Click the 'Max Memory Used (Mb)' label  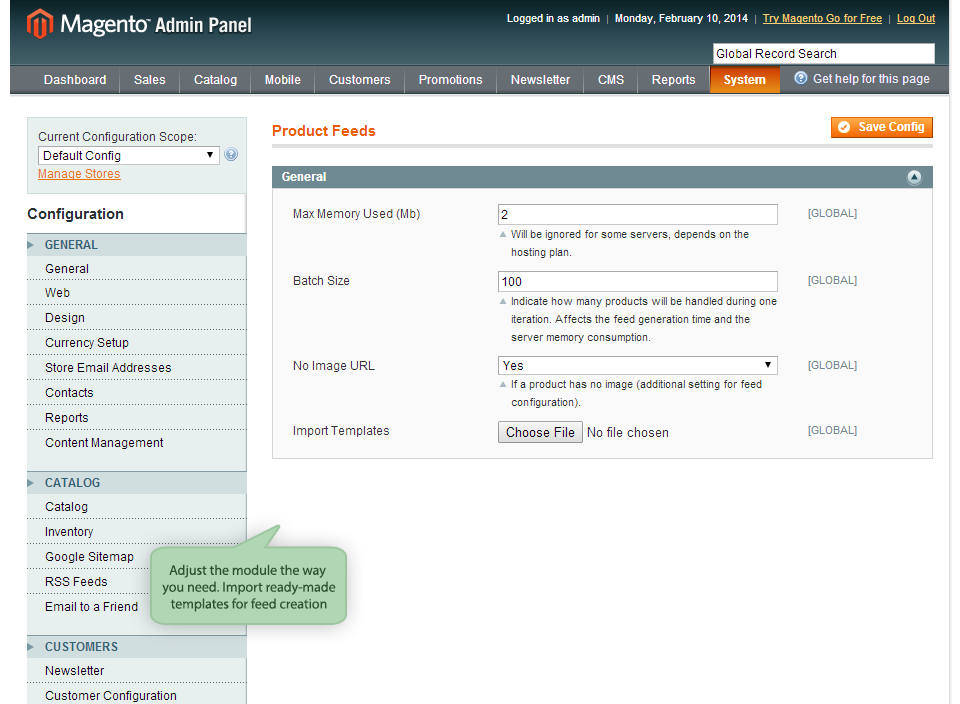tap(356, 214)
